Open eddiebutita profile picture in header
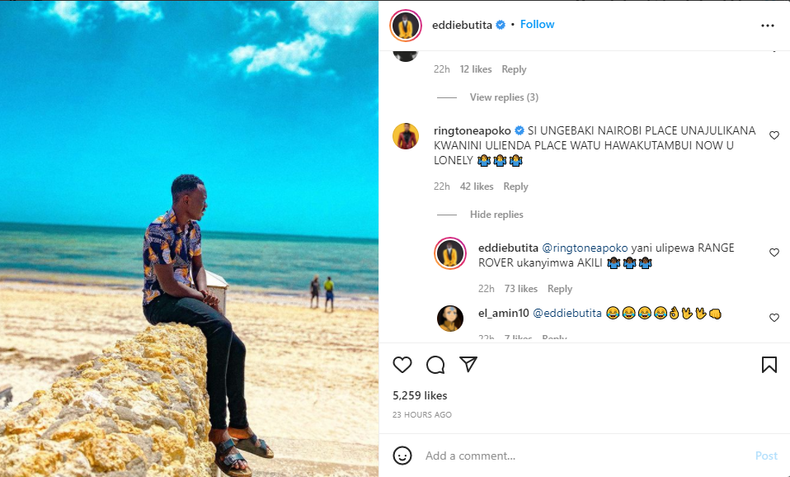Viewport: 790px width, 477px height. (x=405, y=25)
